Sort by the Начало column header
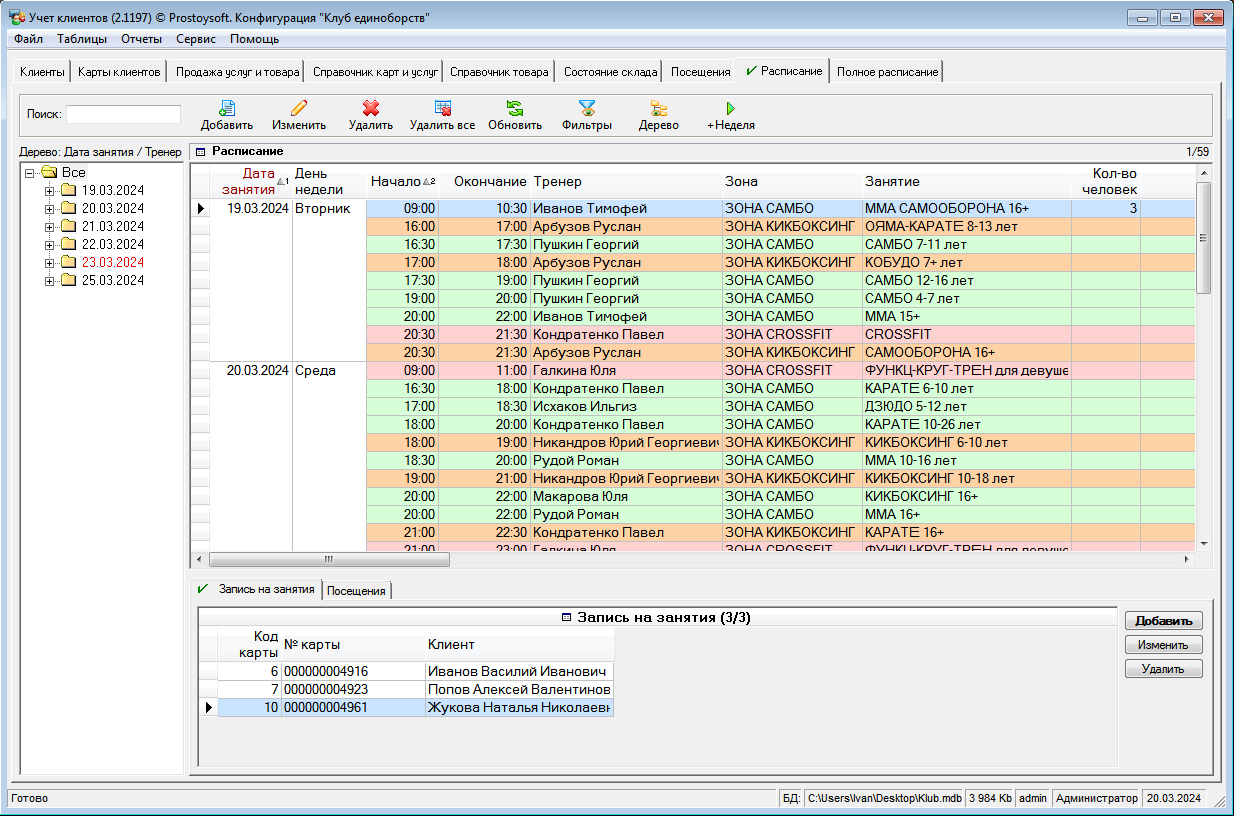Screen dimensions: 1234x816 pyautogui.click(x=403, y=181)
